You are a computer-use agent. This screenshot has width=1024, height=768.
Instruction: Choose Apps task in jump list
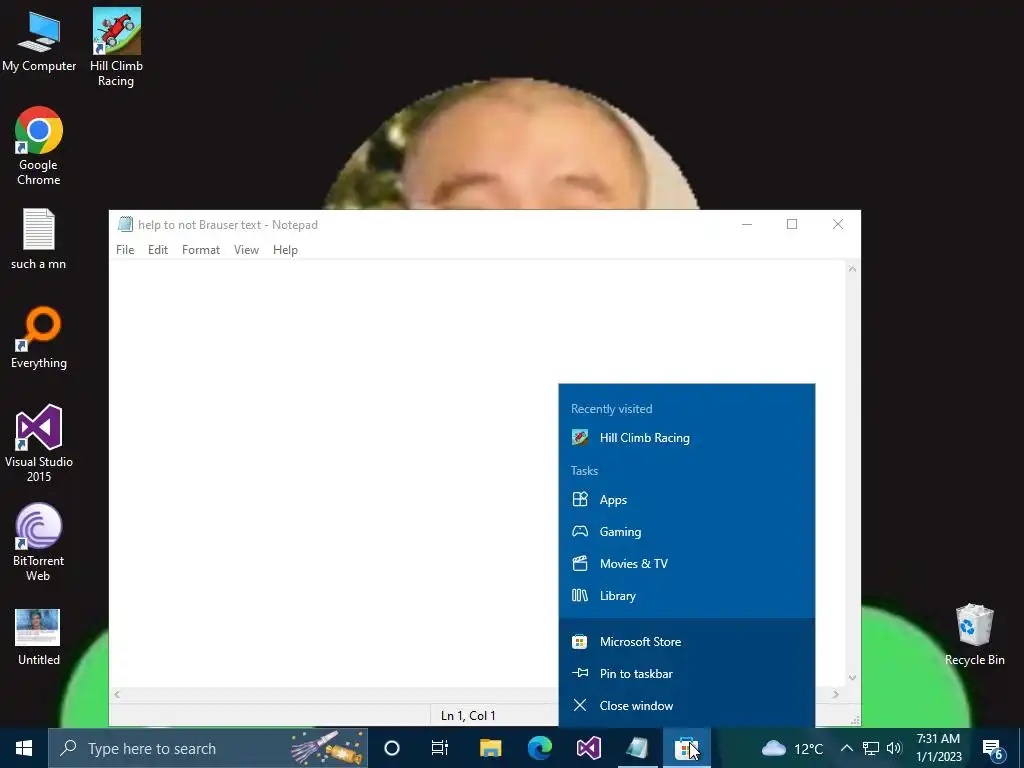[x=686, y=500]
